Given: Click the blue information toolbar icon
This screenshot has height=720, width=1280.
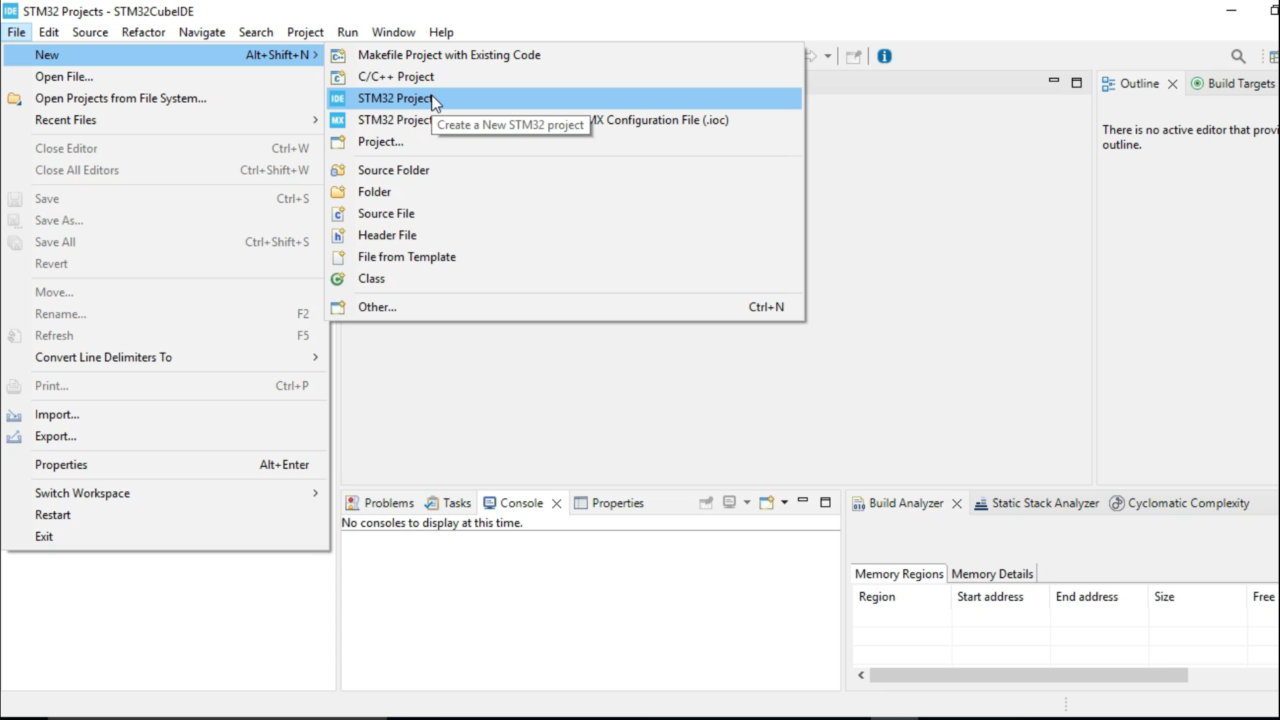Looking at the screenshot, I should (x=884, y=56).
